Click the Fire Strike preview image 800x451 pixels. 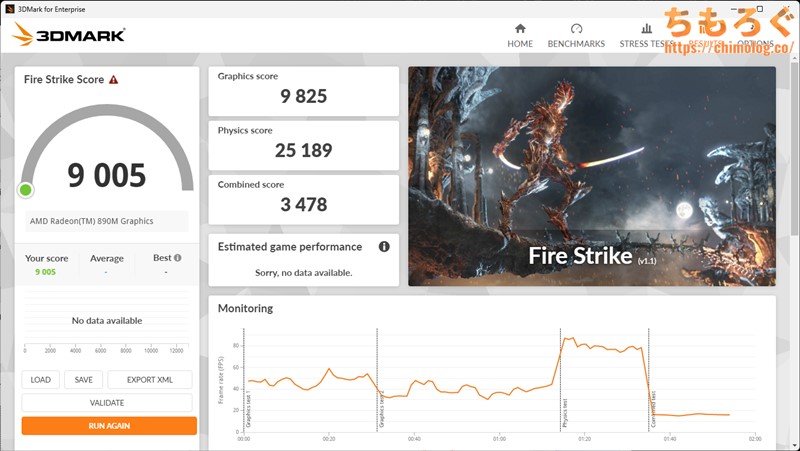(x=591, y=176)
